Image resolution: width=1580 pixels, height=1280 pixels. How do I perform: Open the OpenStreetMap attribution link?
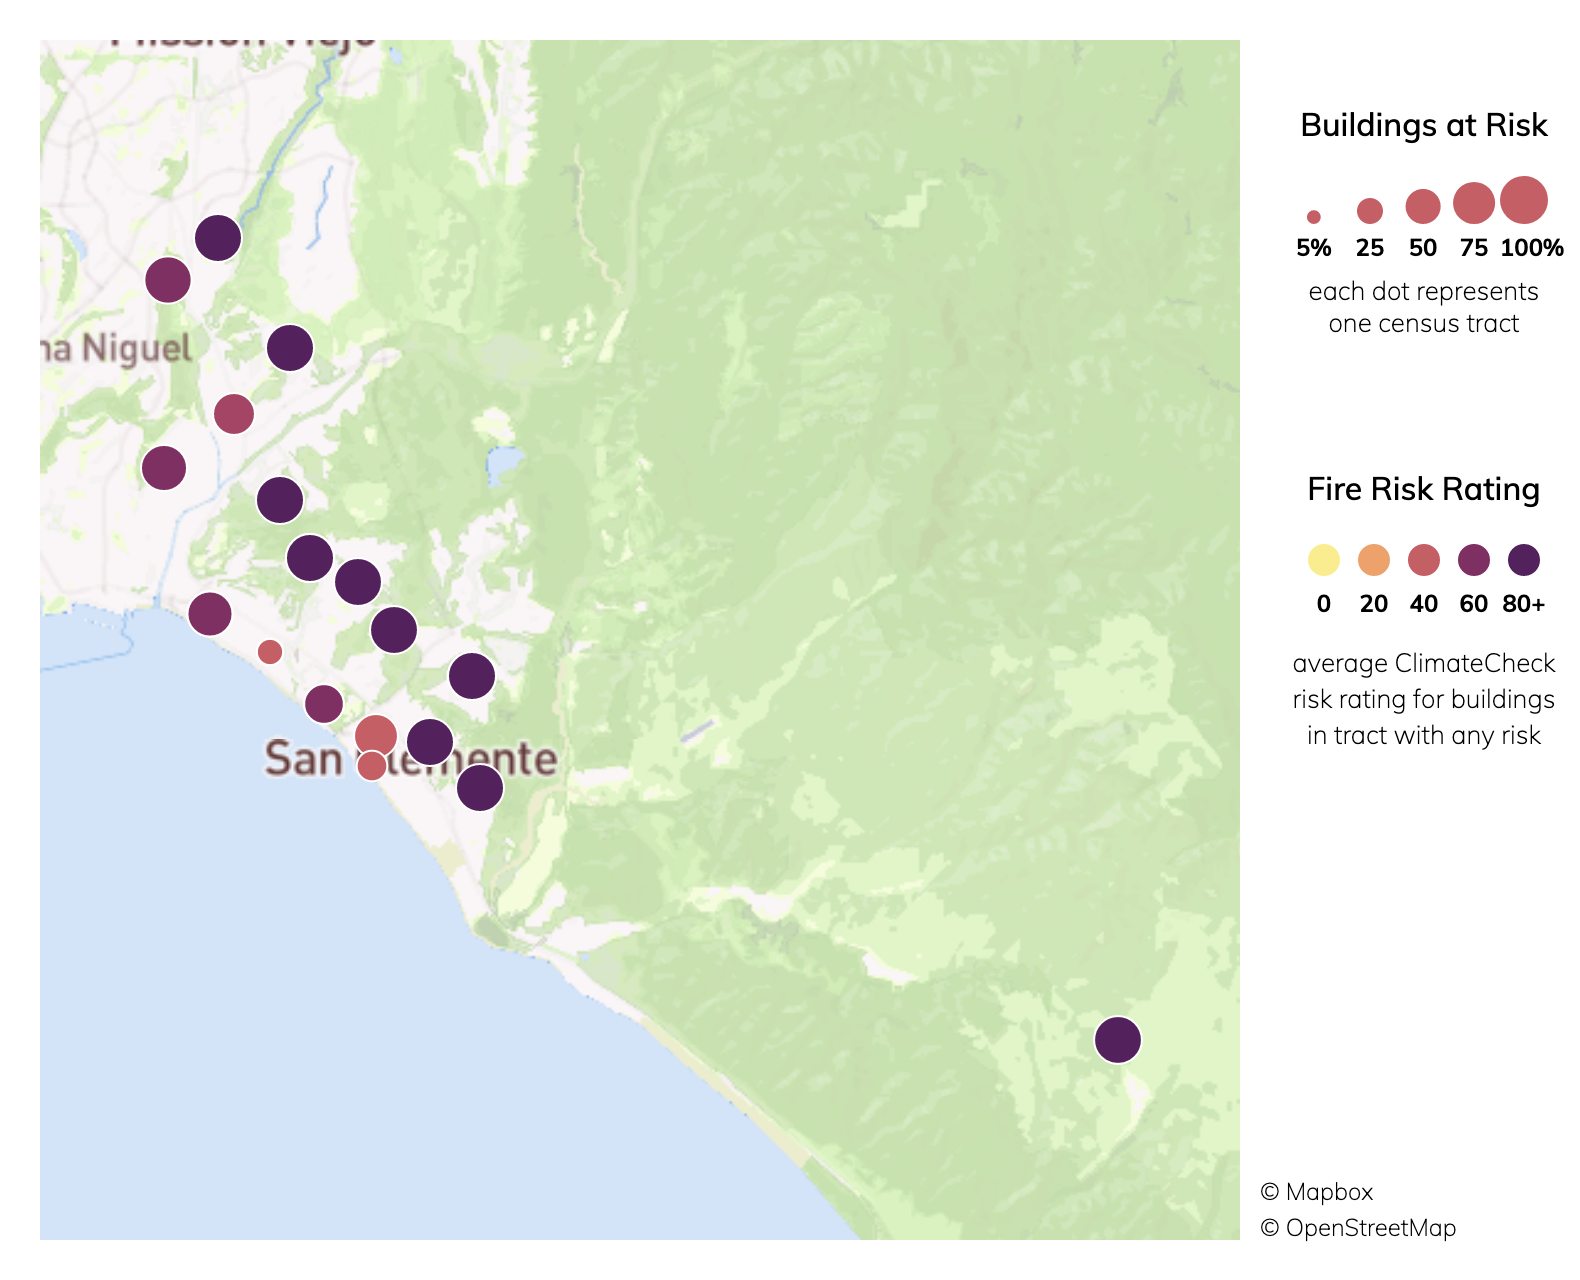point(1358,1228)
